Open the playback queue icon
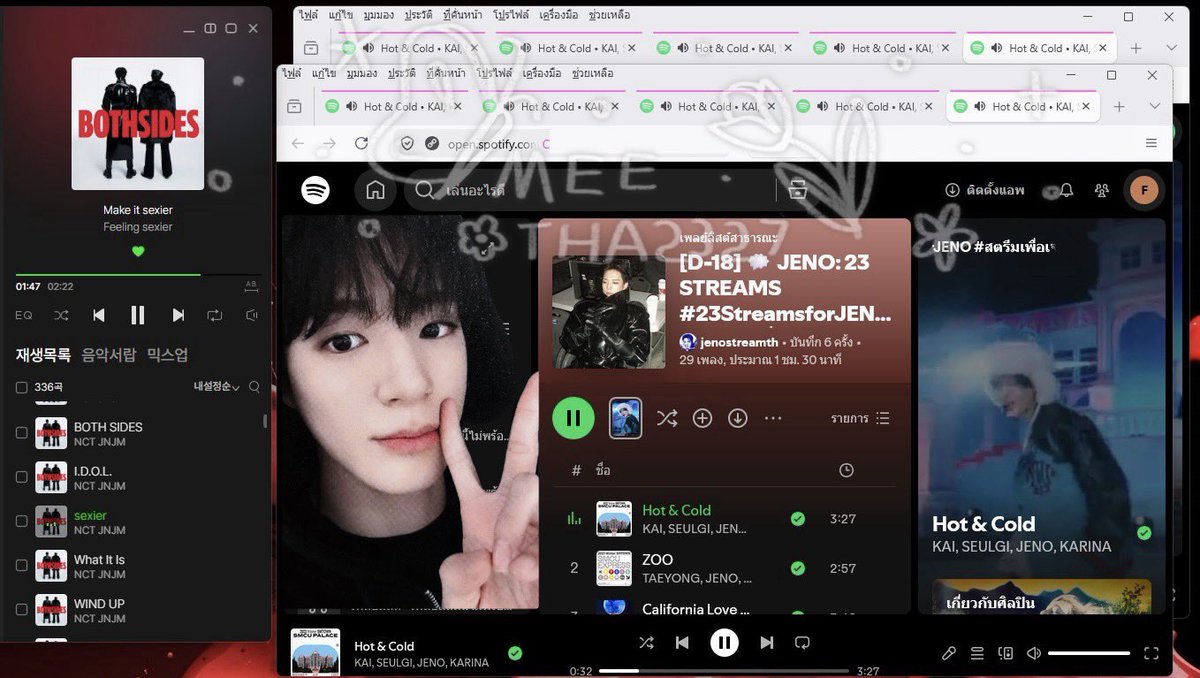1200x678 pixels. pyautogui.click(x=976, y=653)
